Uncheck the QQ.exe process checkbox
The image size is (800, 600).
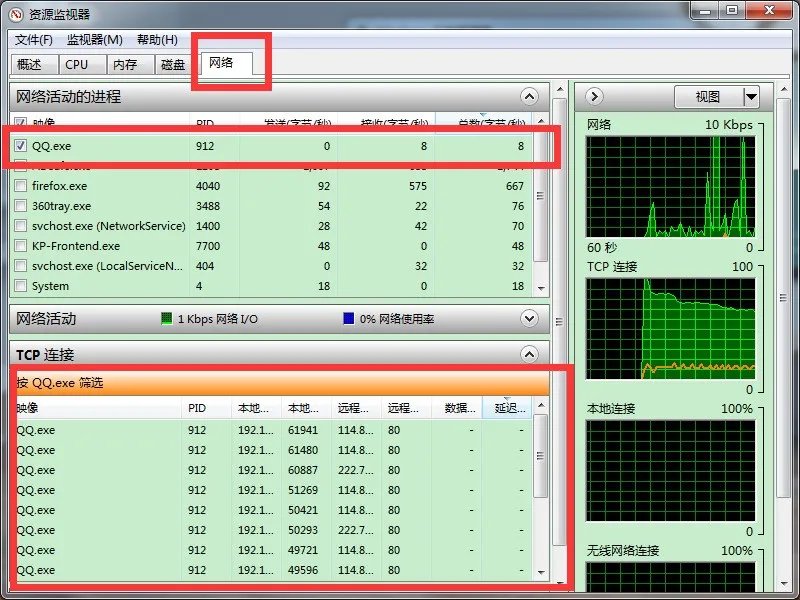[22, 146]
